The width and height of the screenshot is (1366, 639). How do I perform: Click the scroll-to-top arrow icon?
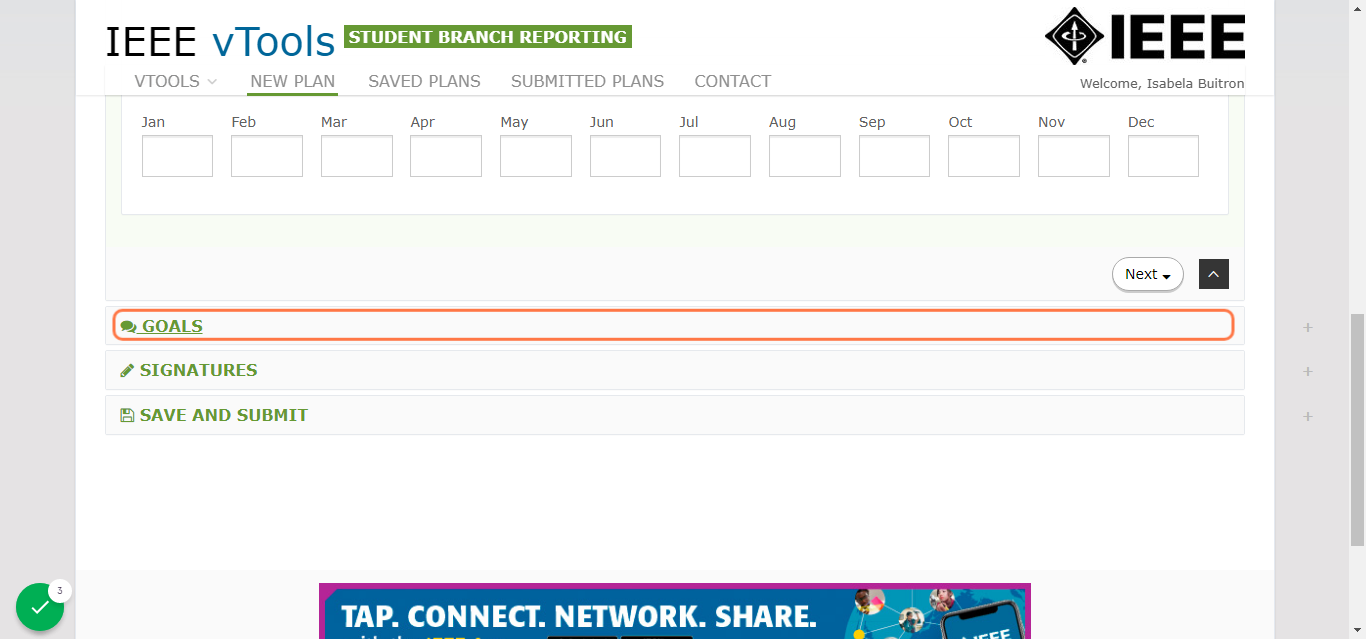pyautogui.click(x=1213, y=274)
